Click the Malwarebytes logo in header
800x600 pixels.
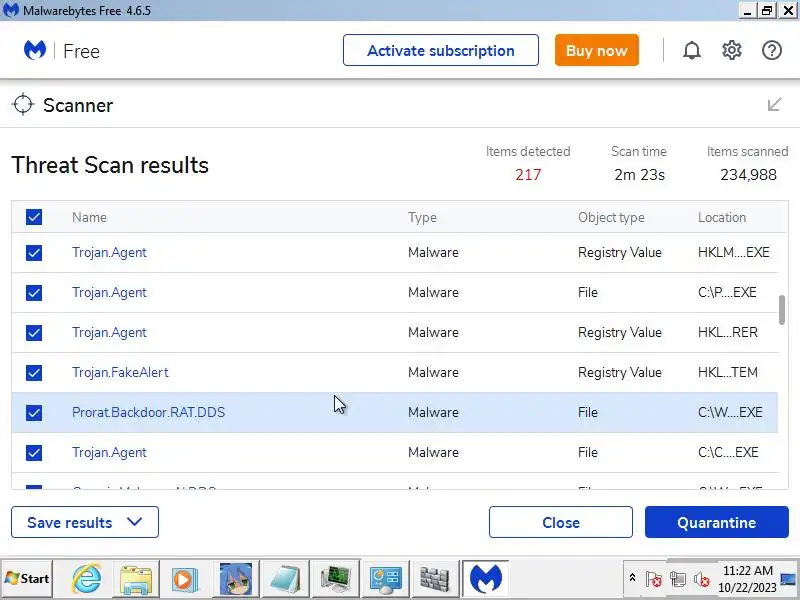35,51
